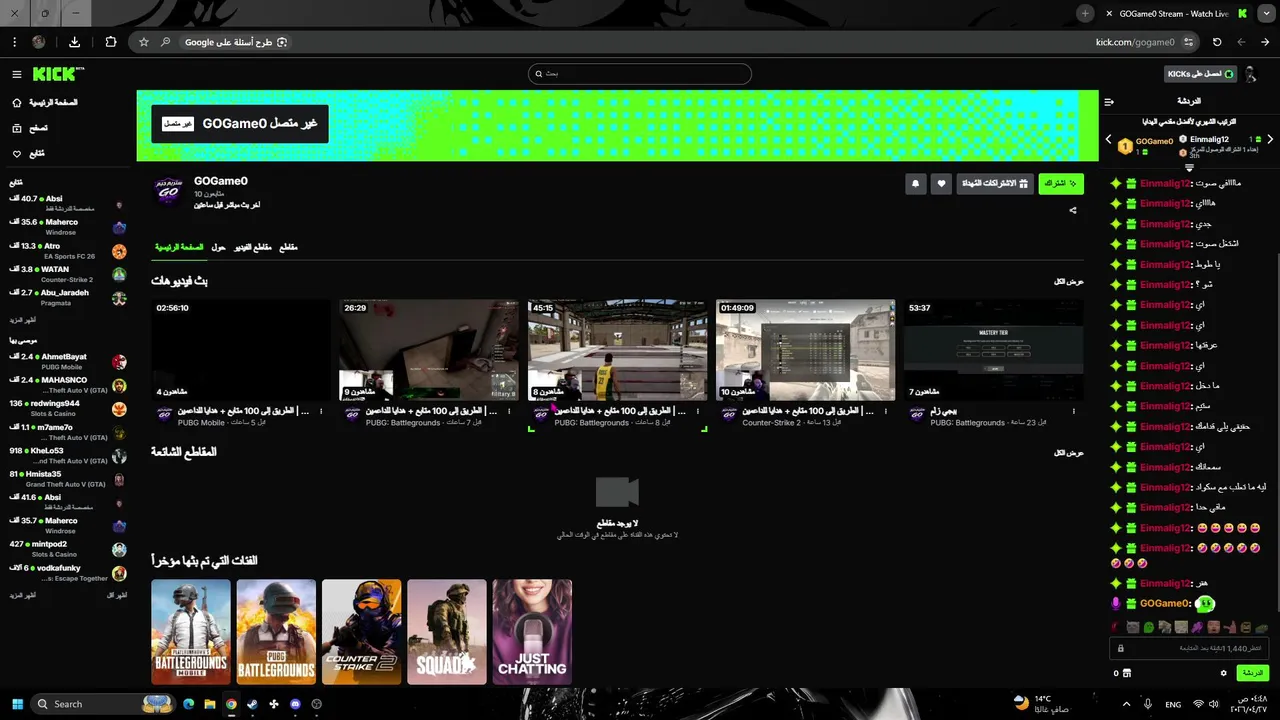Open options menu for the 01:49:09 video
Screen dimensions: 1280x720
click(885, 411)
